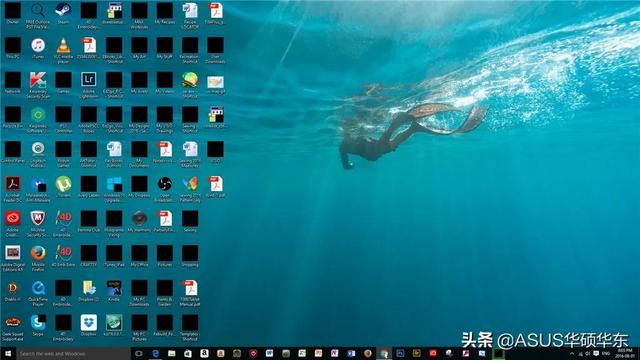
Task: Open the Dropbox (2) folder icon
Action: pyautogui.click(x=89, y=288)
